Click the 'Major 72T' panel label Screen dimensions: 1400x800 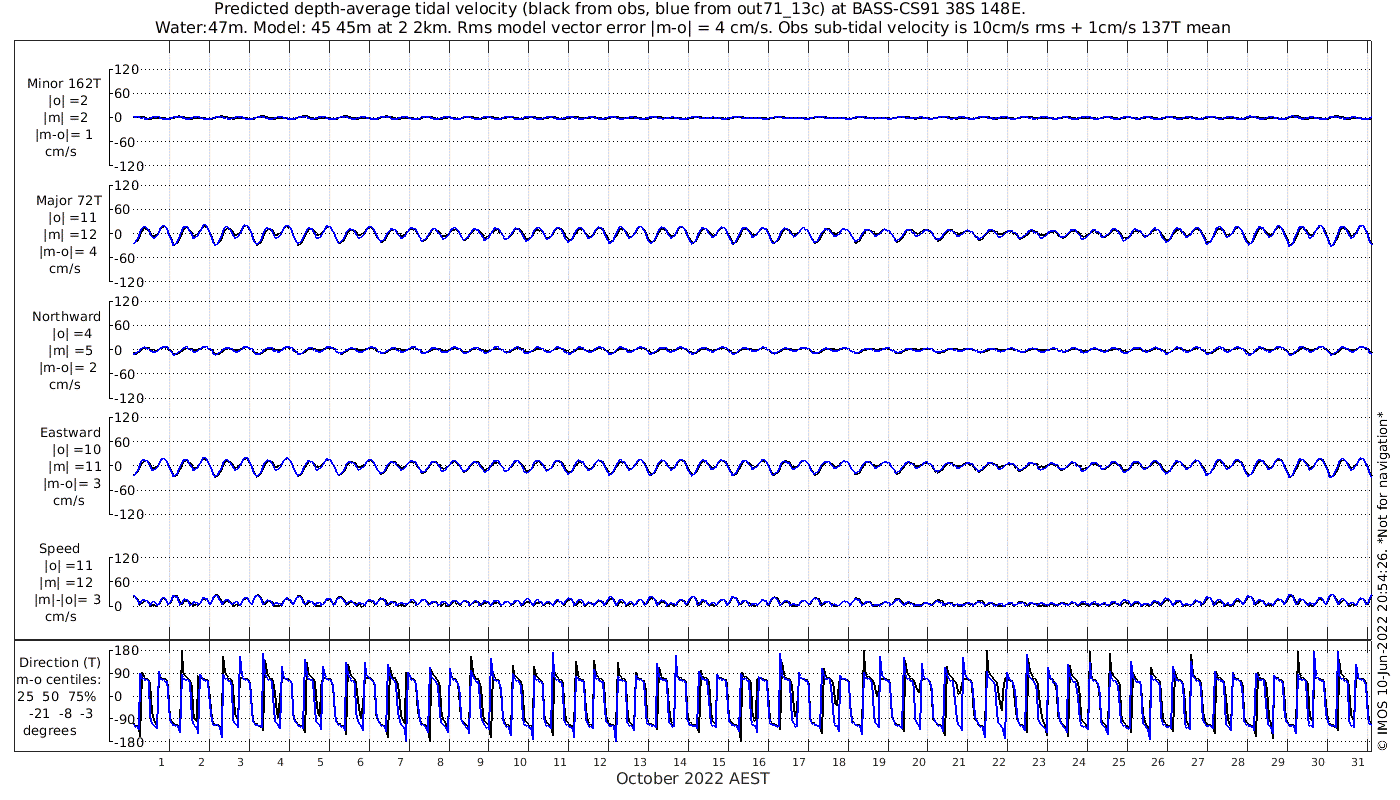point(68,201)
